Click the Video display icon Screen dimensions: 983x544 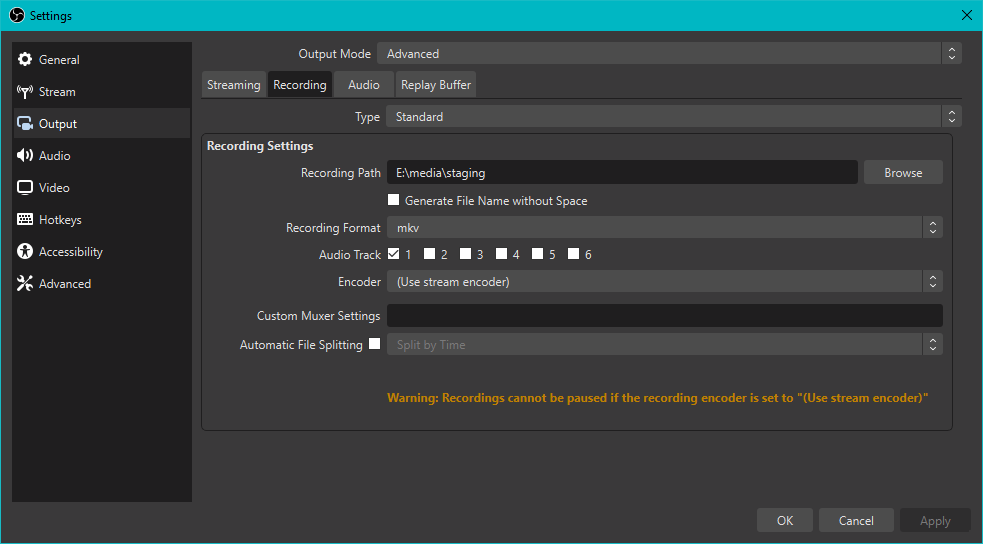point(25,188)
